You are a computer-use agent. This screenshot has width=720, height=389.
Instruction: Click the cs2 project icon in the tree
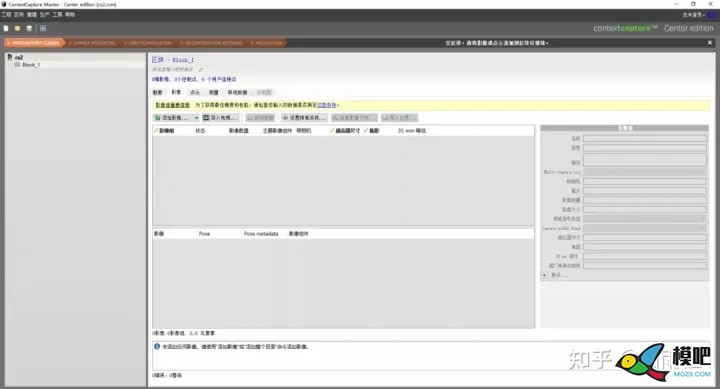tap(10, 57)
